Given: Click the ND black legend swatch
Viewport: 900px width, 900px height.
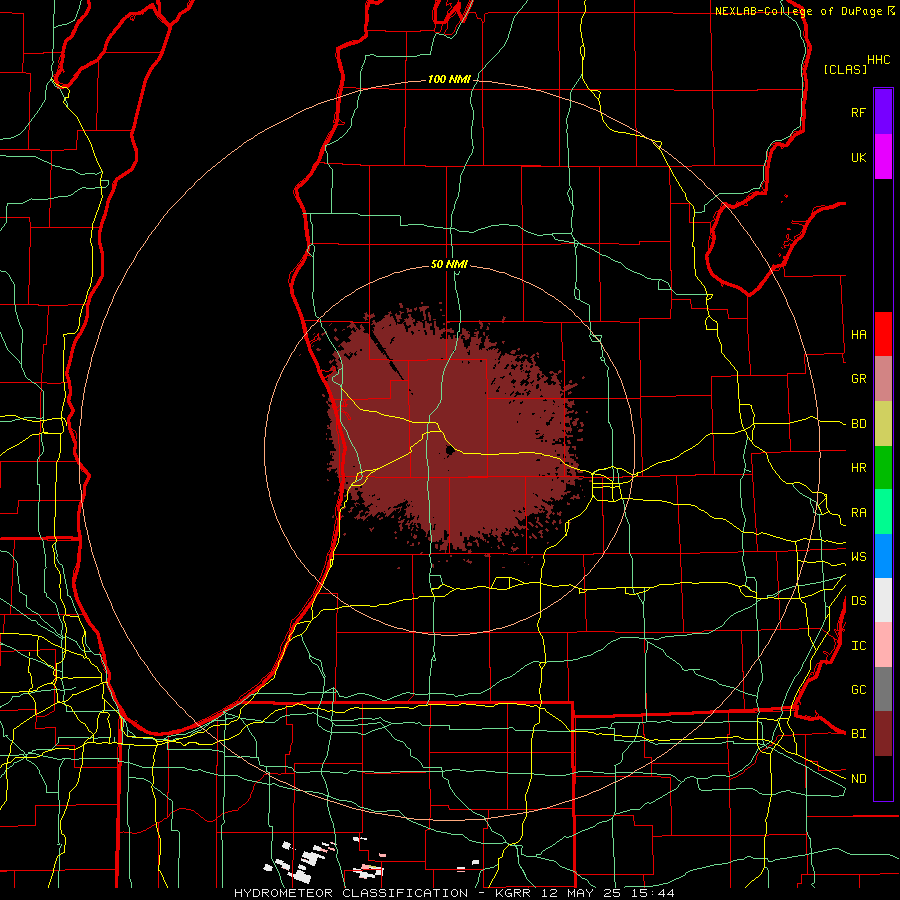Looking at the screenshot, I should coord(883,778).
